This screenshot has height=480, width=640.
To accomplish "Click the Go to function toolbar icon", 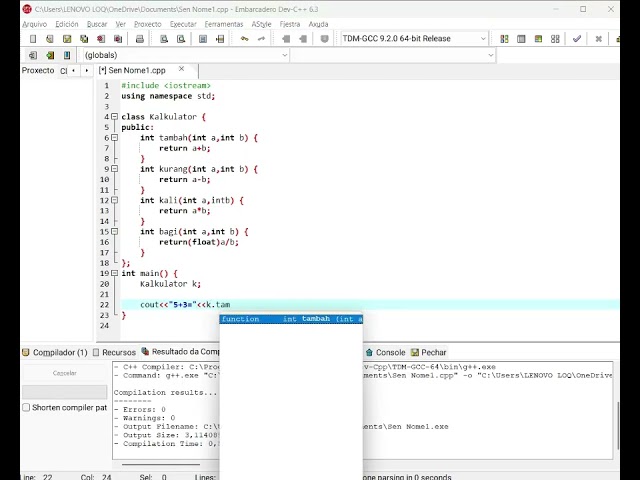I will pos(203,39).
